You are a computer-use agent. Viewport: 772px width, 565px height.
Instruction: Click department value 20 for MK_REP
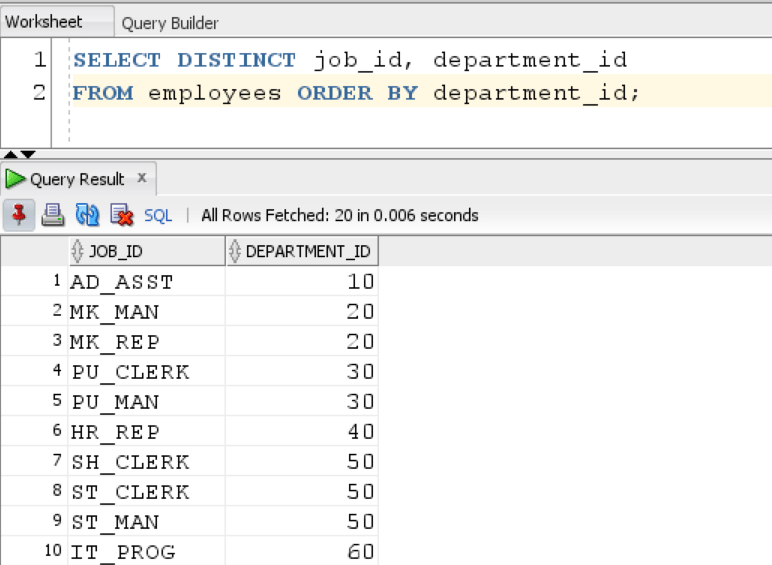tap(302, 342)
